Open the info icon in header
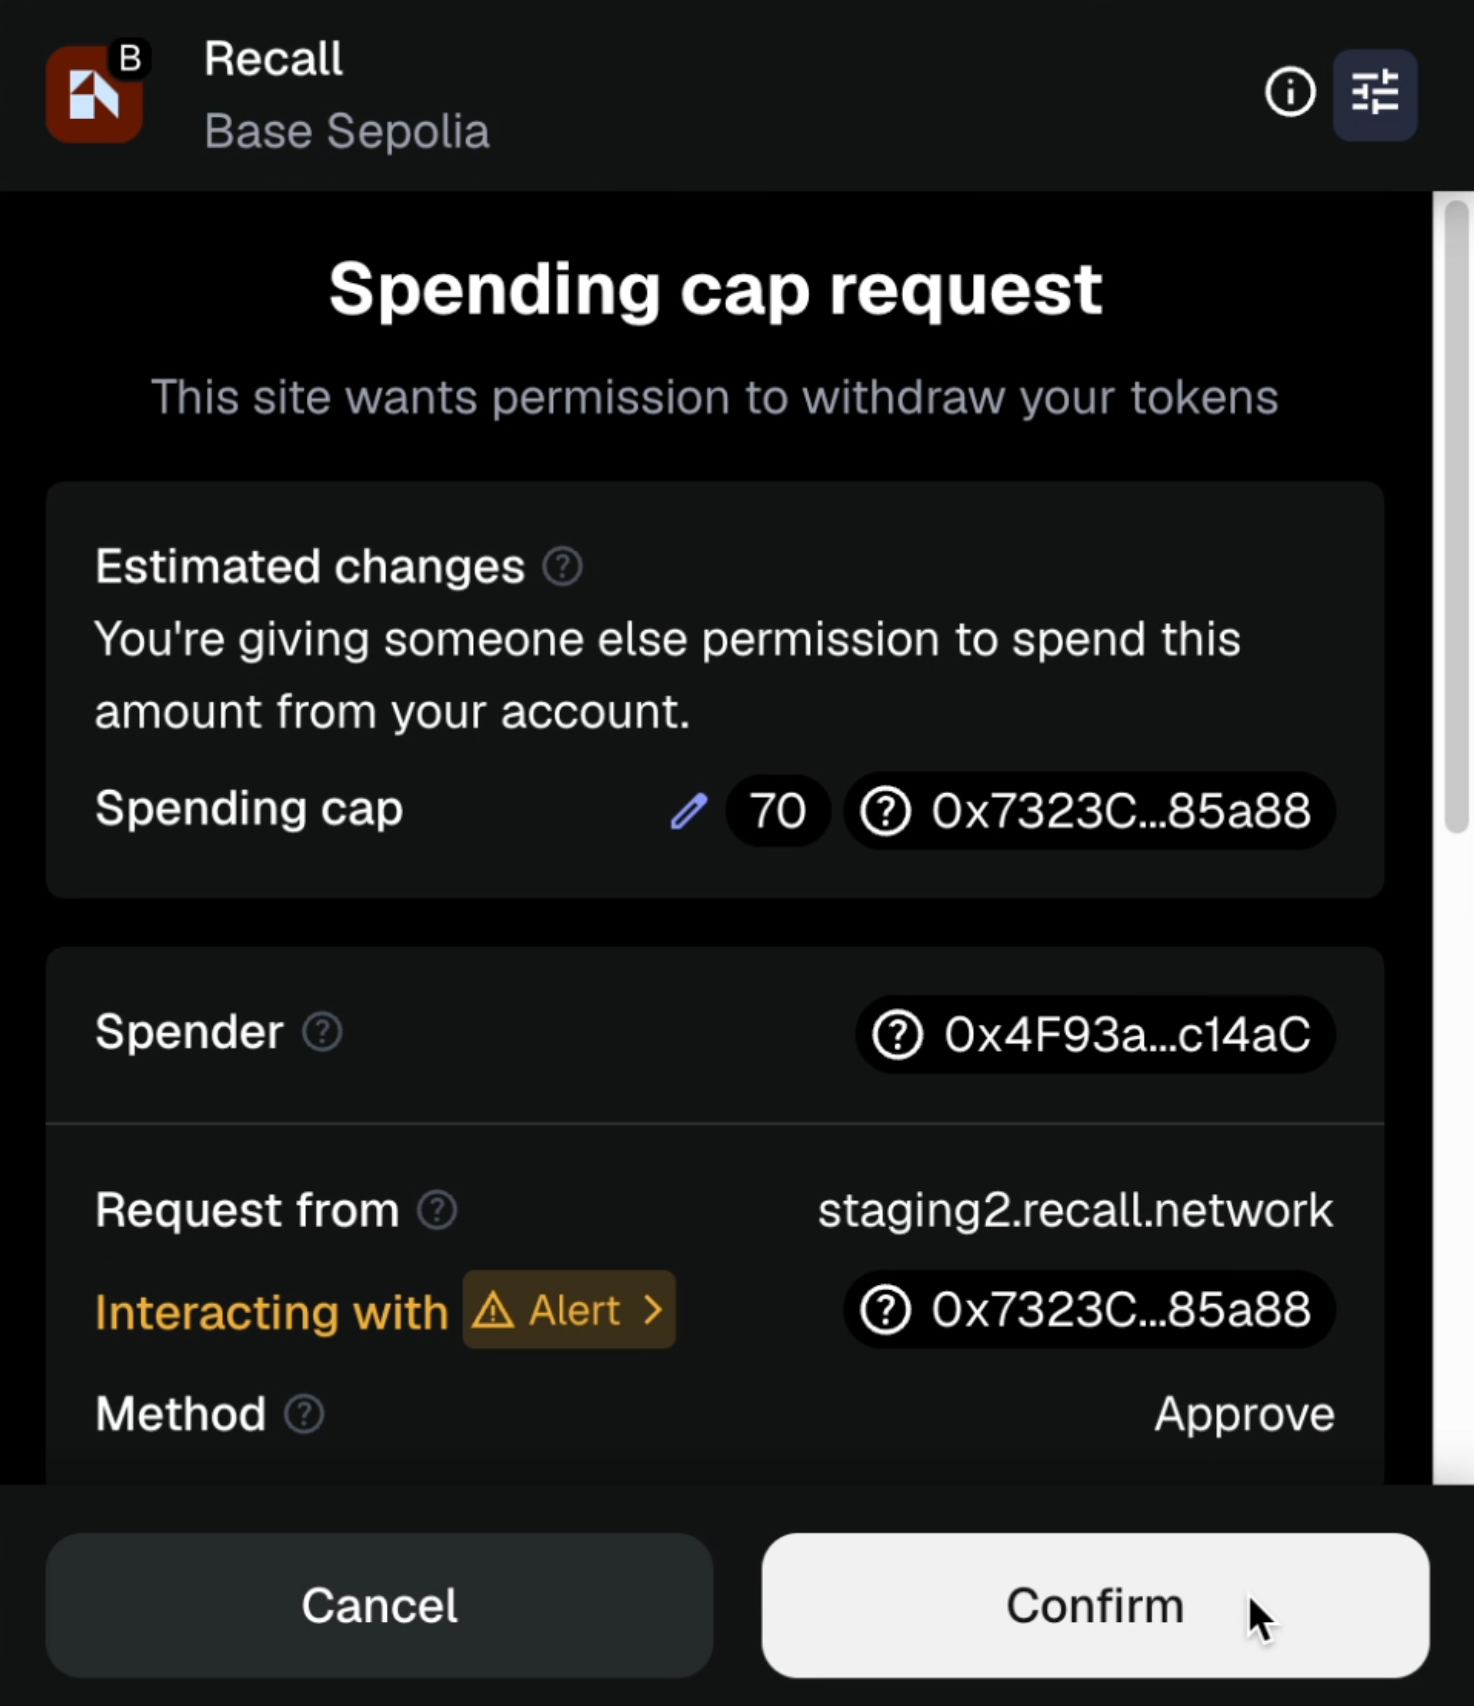Image resolution: width=1474 pixels, height=1706 pixels. point(1290,93)
